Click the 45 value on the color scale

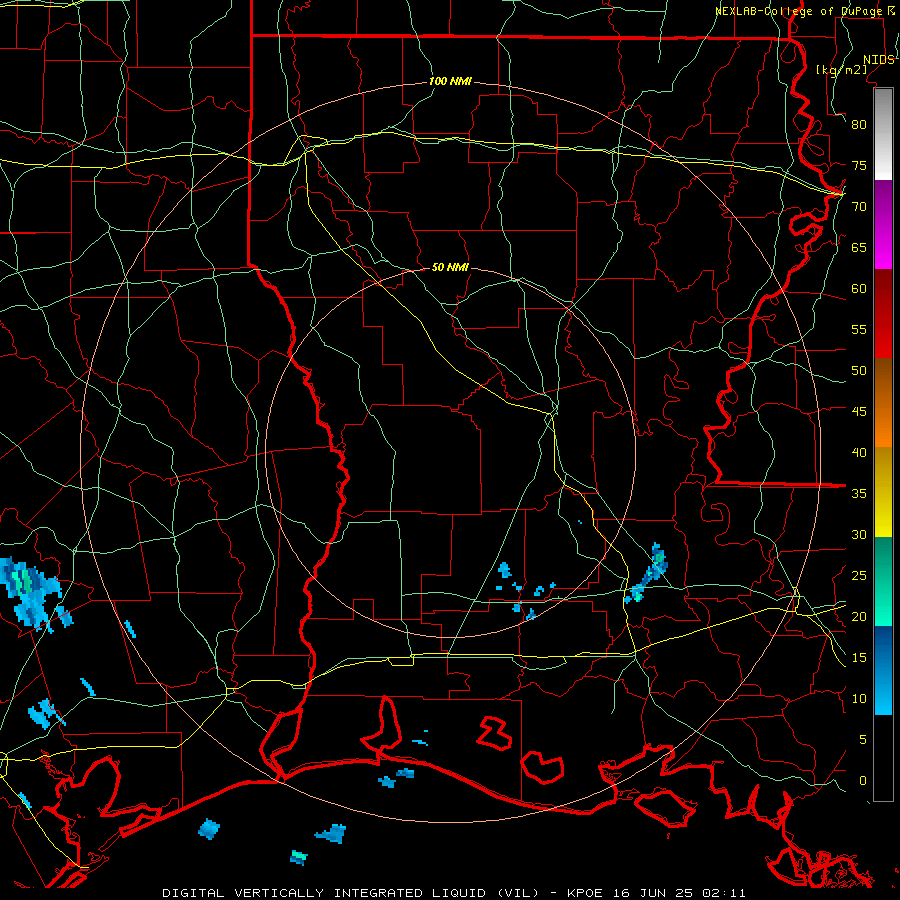[859, 412]
